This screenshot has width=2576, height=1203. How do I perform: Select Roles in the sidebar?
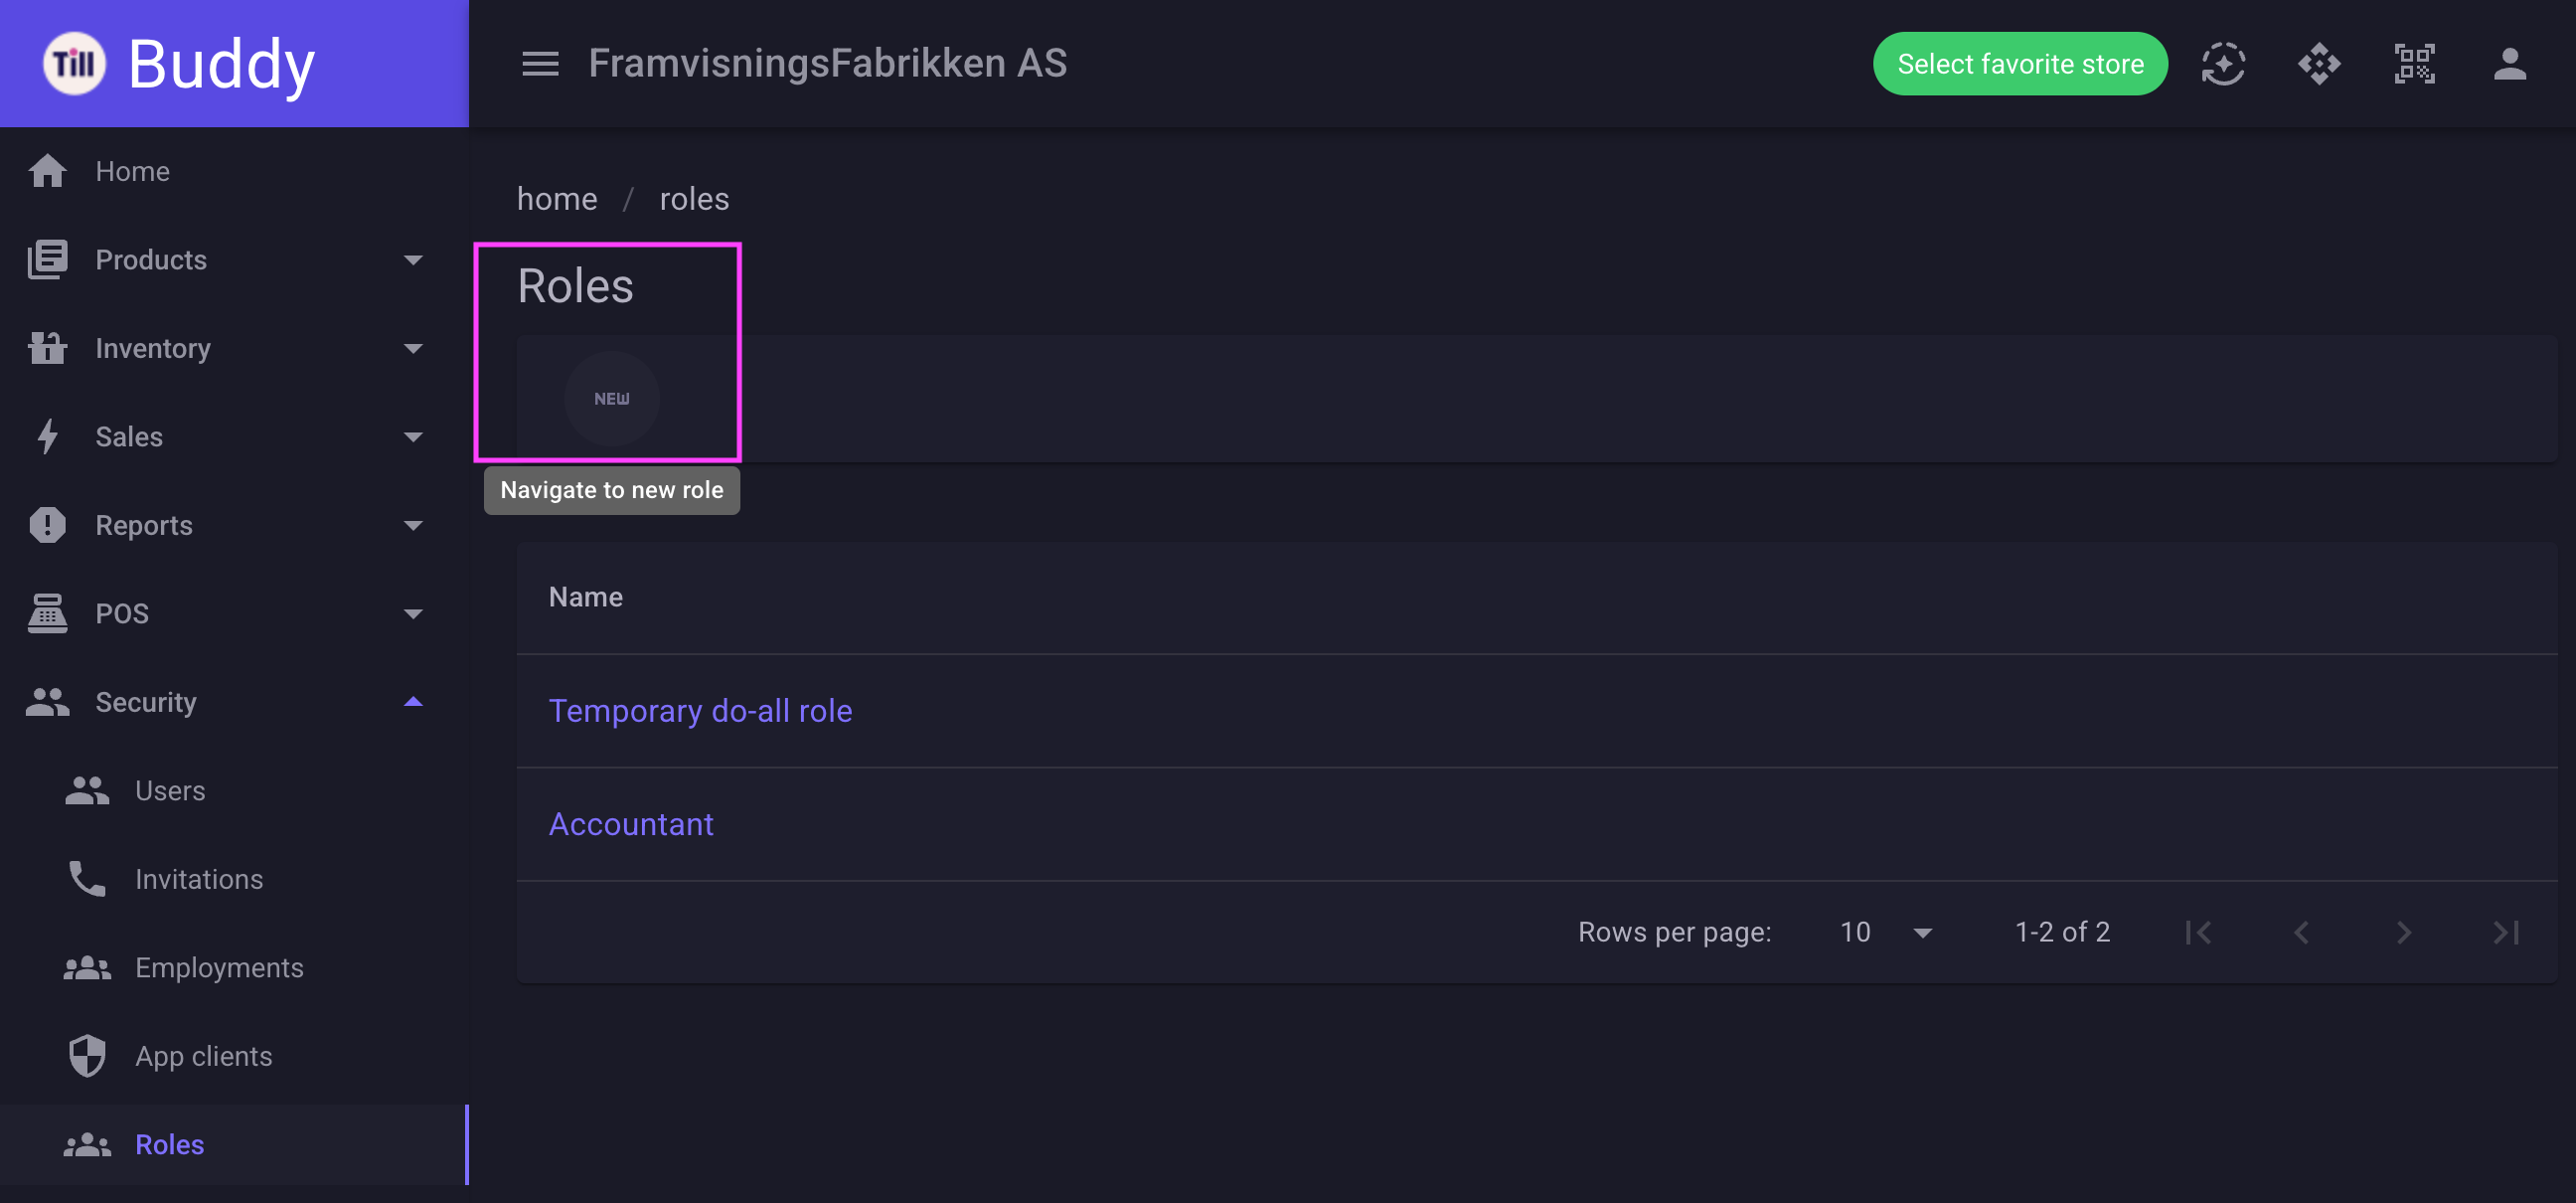(169, 1144)
